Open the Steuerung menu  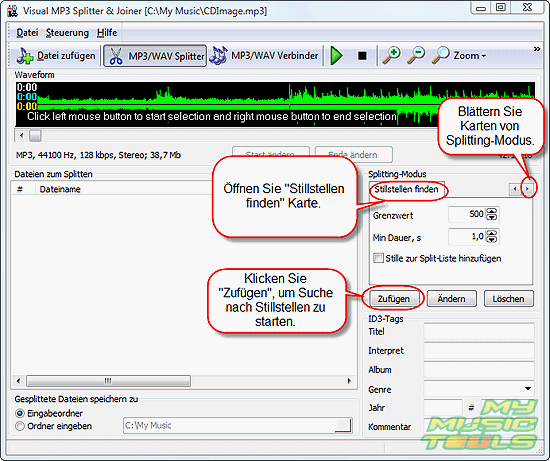click(x=67, y=33)
